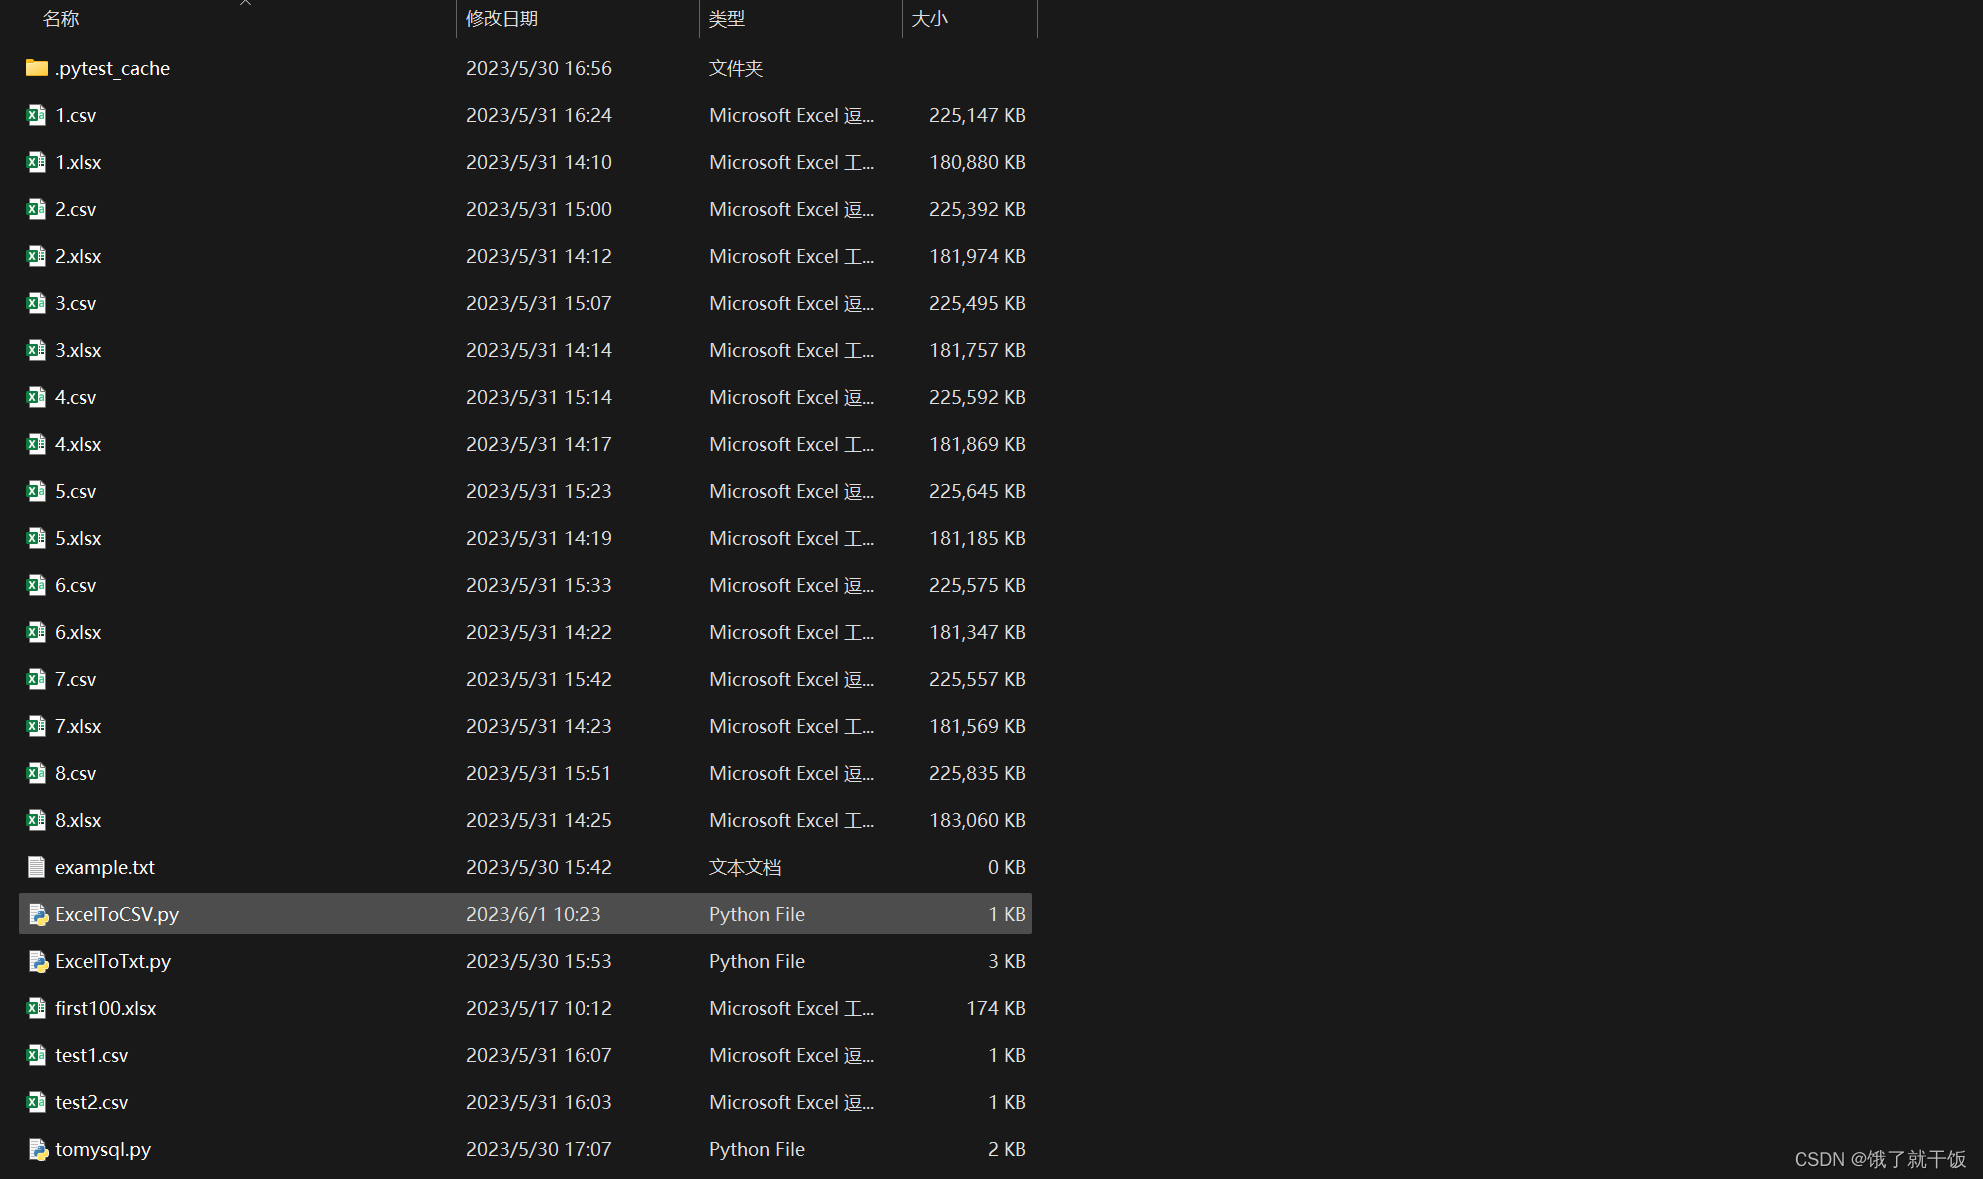Click the Excel icon beside 3.csv
Image resolution: width=1983 pixels, height=1179 pixels.
coord(37,303)
